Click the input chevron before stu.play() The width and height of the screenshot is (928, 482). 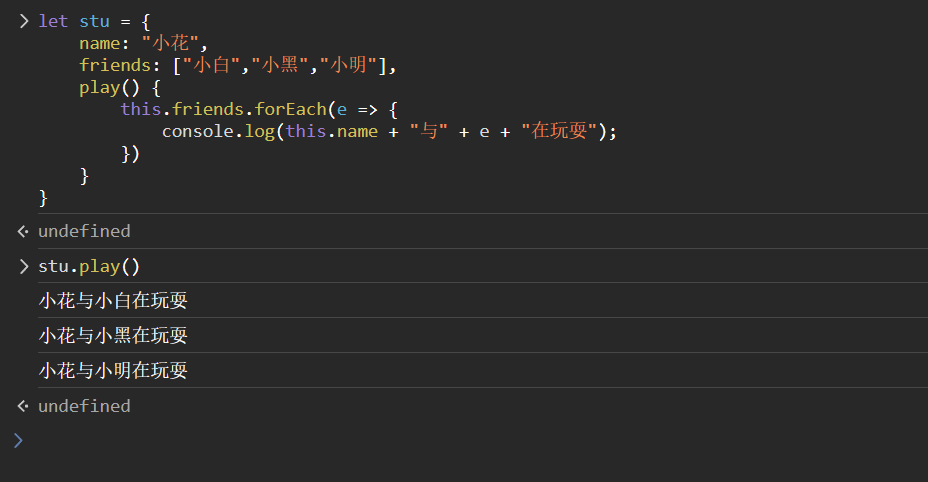click(x=23, y=266)
